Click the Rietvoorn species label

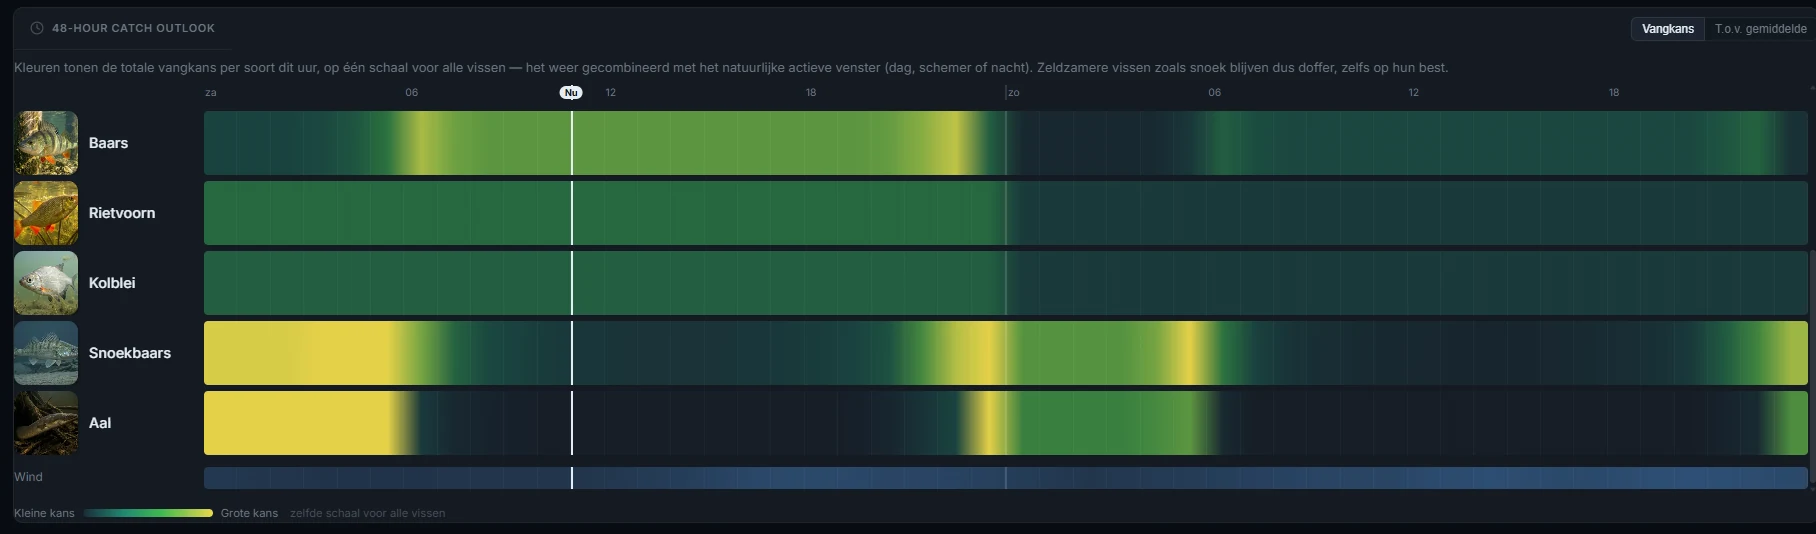122,213
